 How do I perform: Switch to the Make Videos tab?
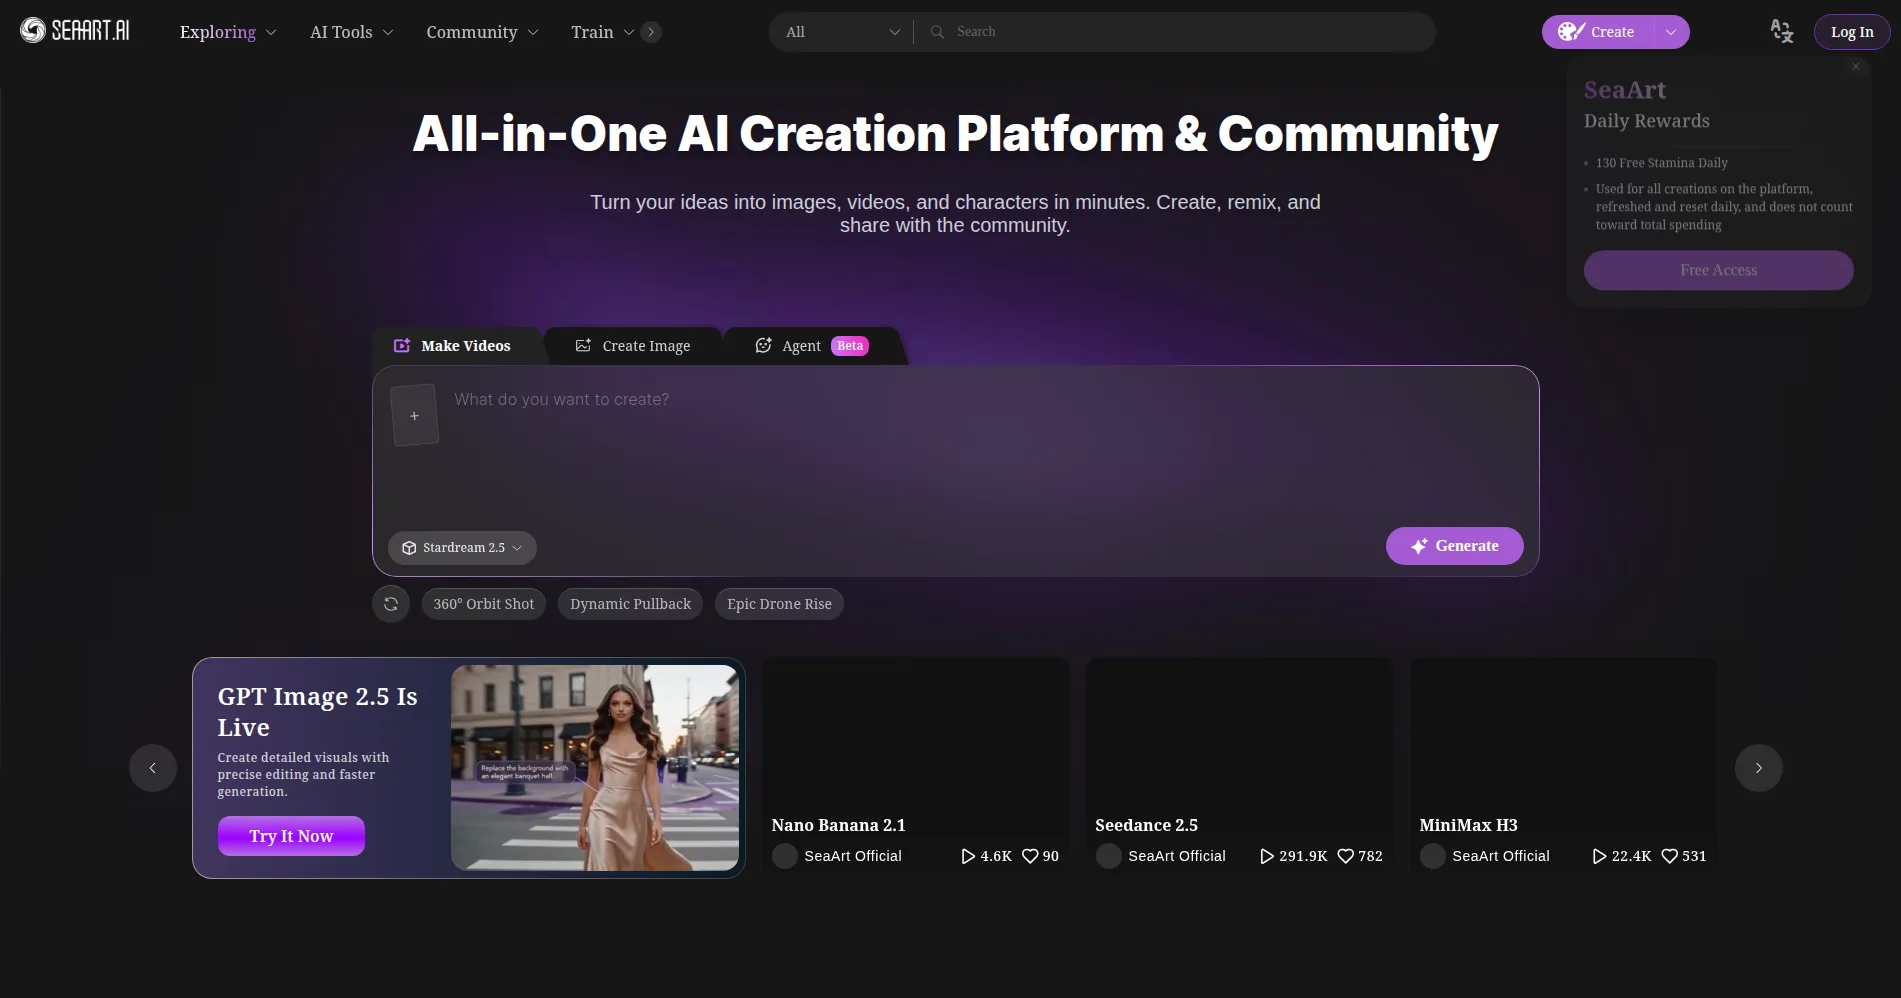[x=453, y=346]
